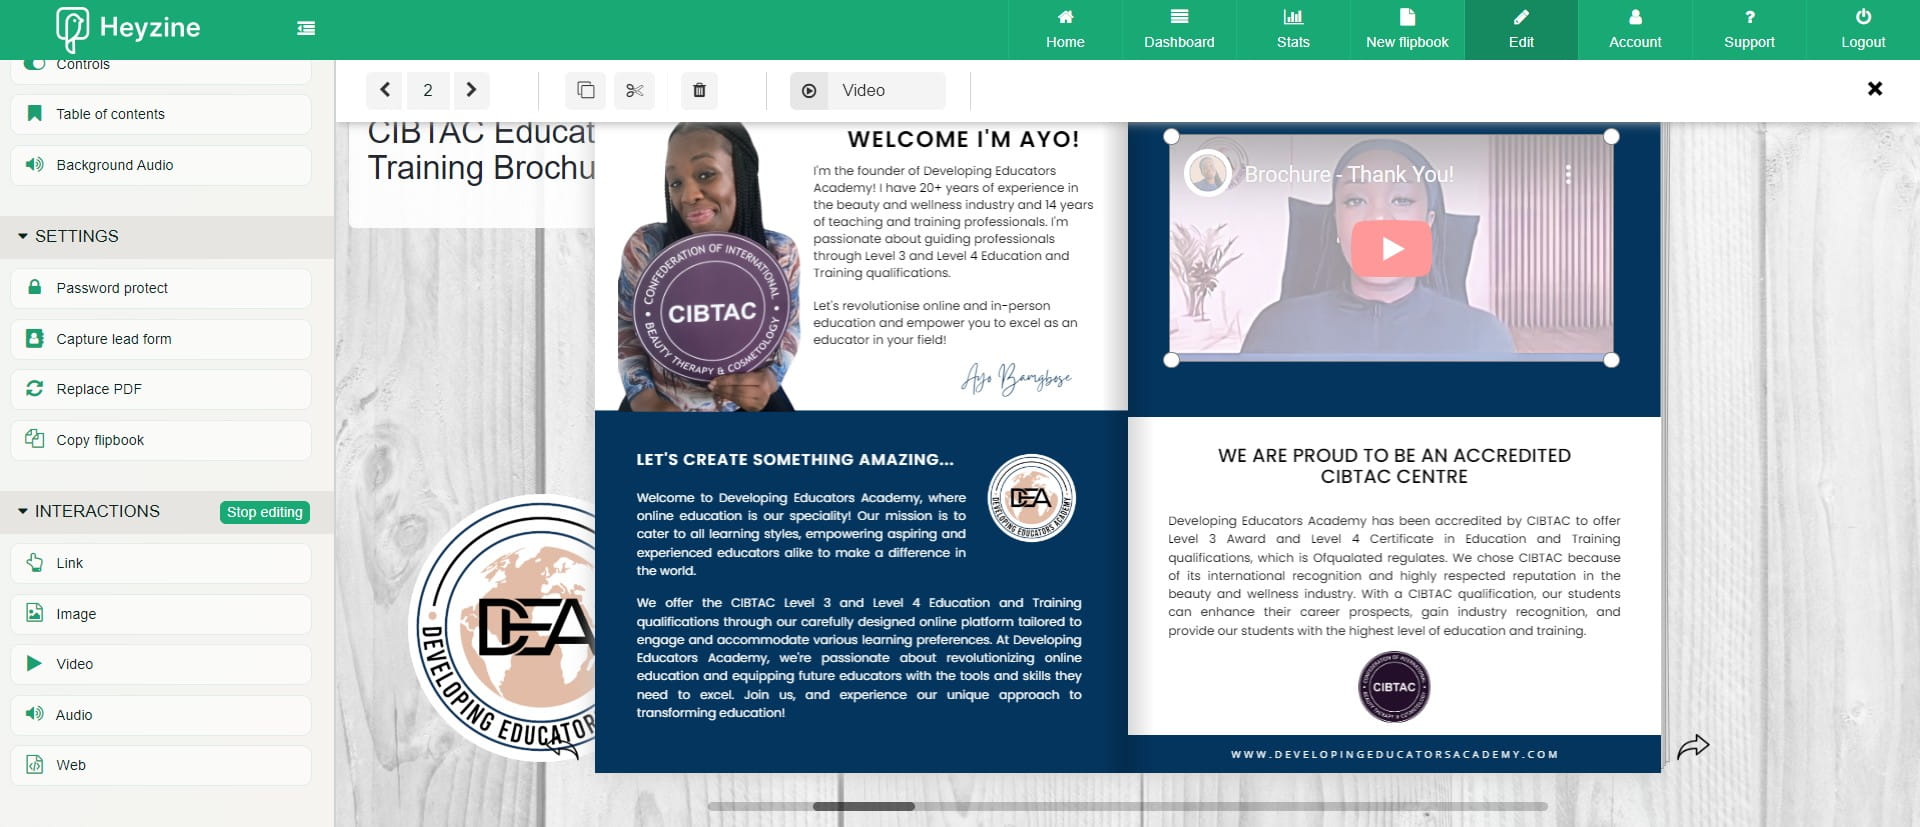Viewport: 1920px width, 827px height.
Task: Go to the next page arrow
Action: (x=471, y=90)
